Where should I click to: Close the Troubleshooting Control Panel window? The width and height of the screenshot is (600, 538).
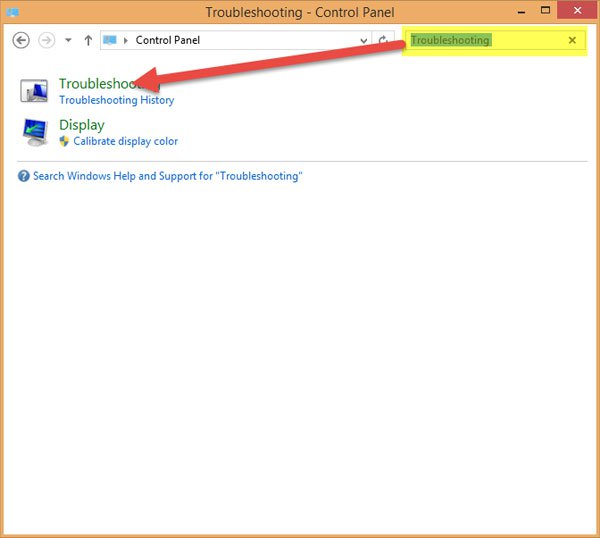pos(577,10)
